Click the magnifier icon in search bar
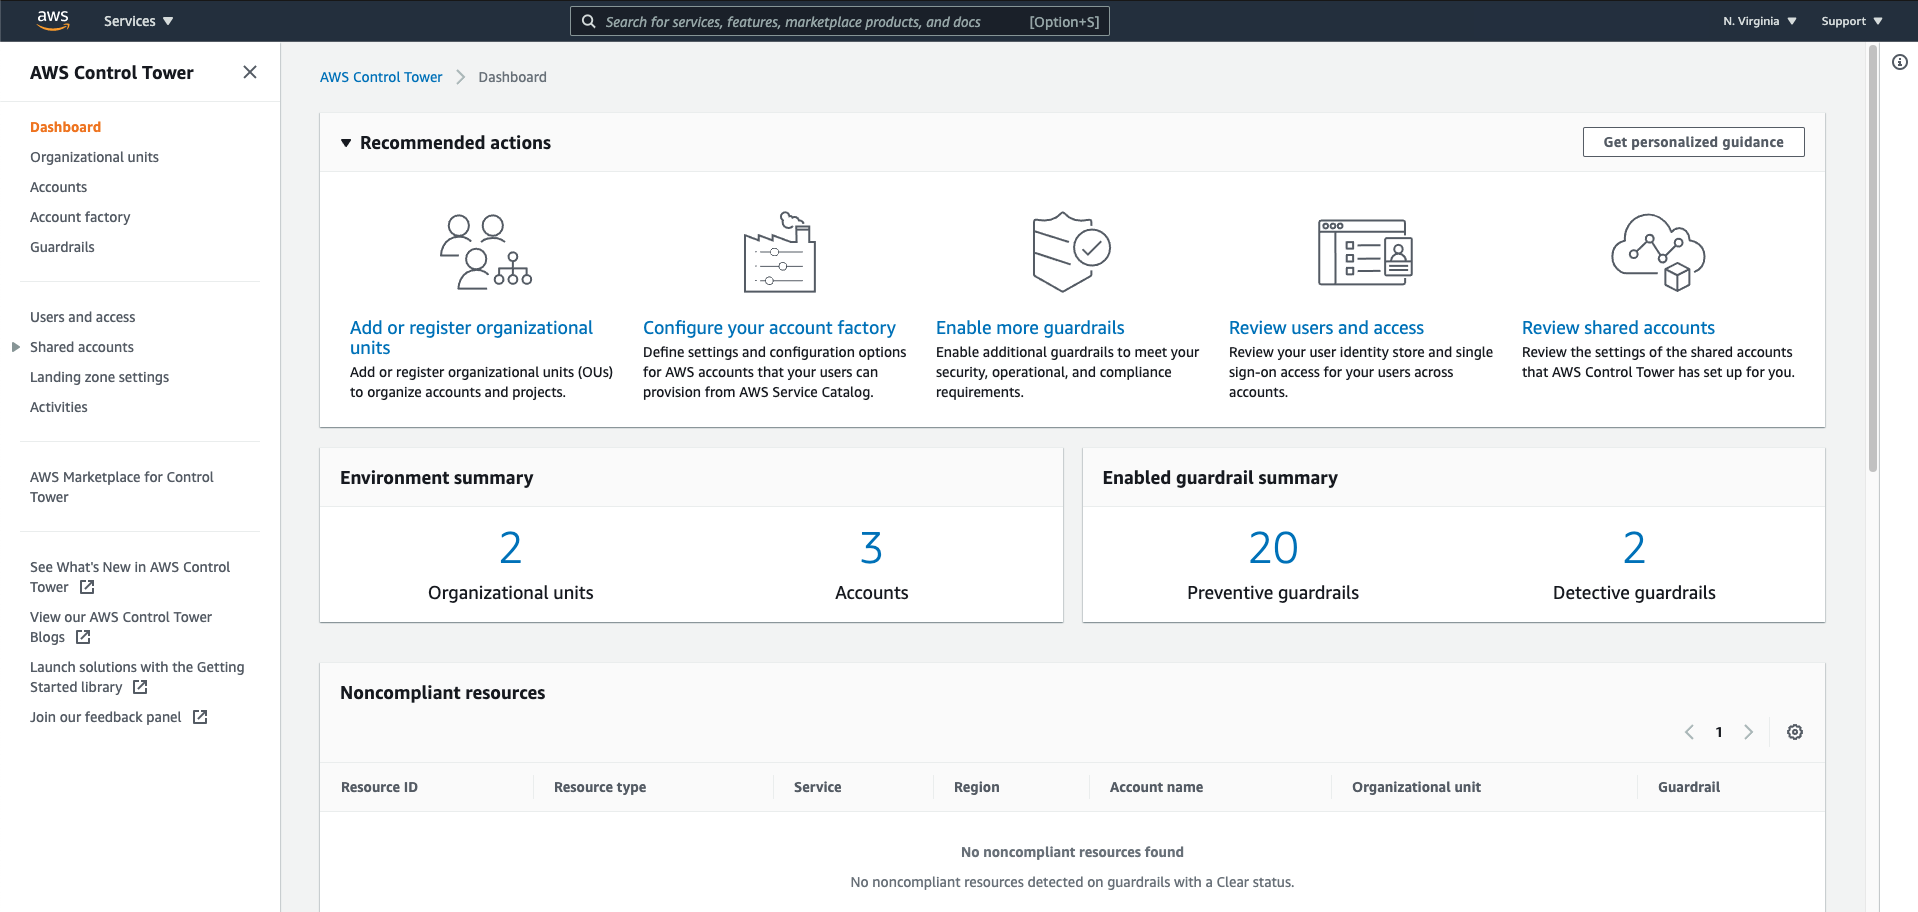1918x912 pixels. pos(589,21)
